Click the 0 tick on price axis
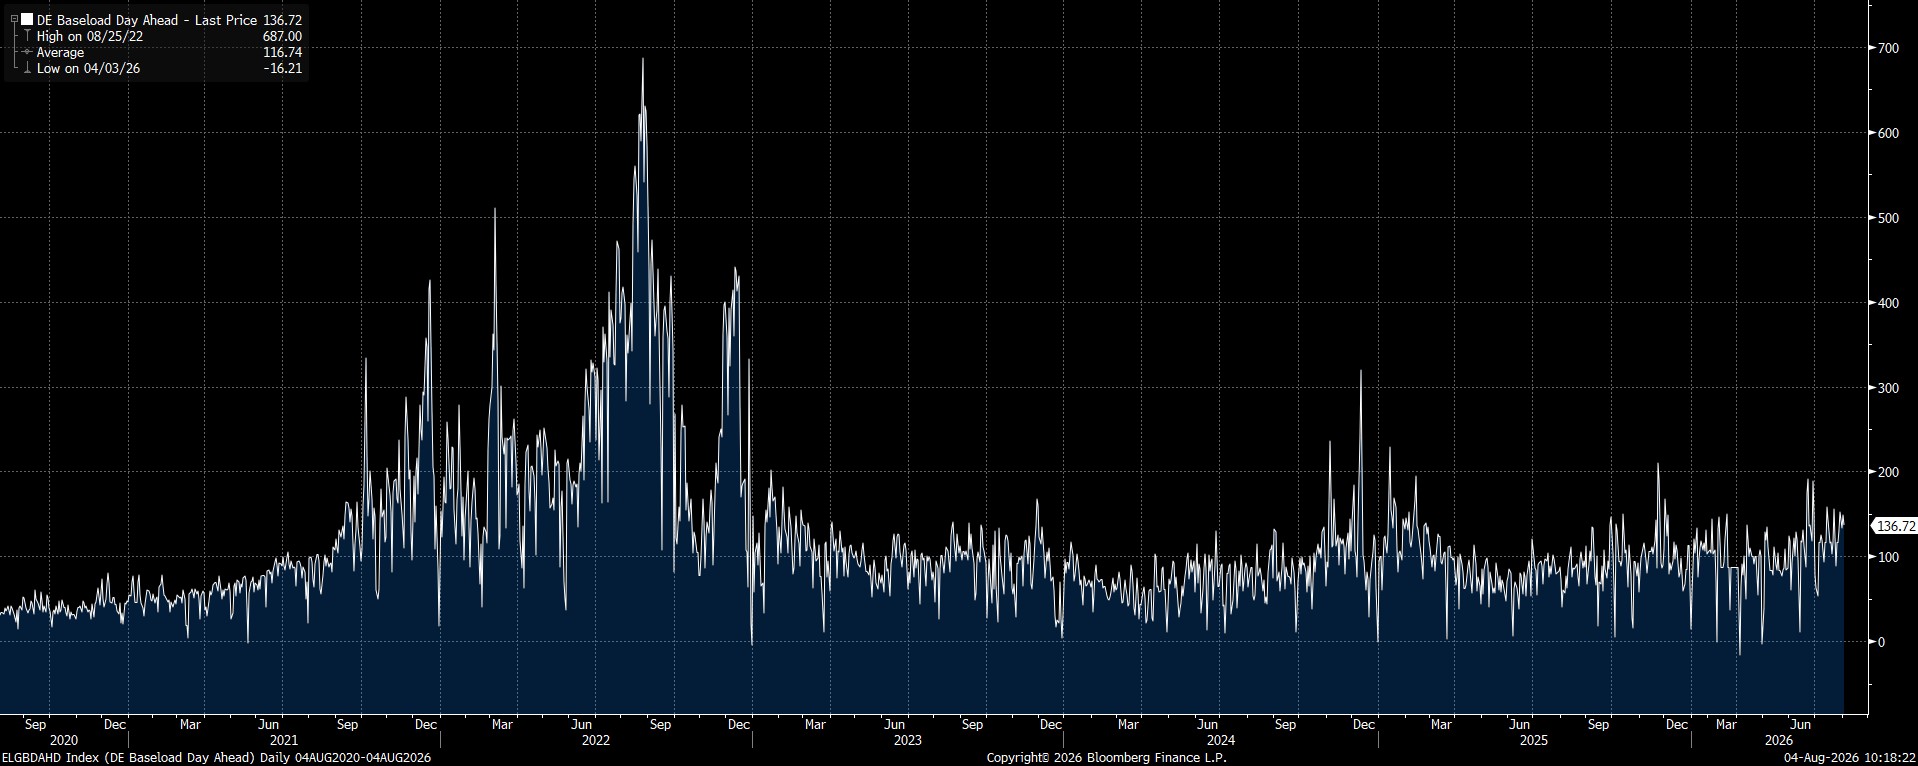This screenshot has height=766, width=1918. point(1881,642)
